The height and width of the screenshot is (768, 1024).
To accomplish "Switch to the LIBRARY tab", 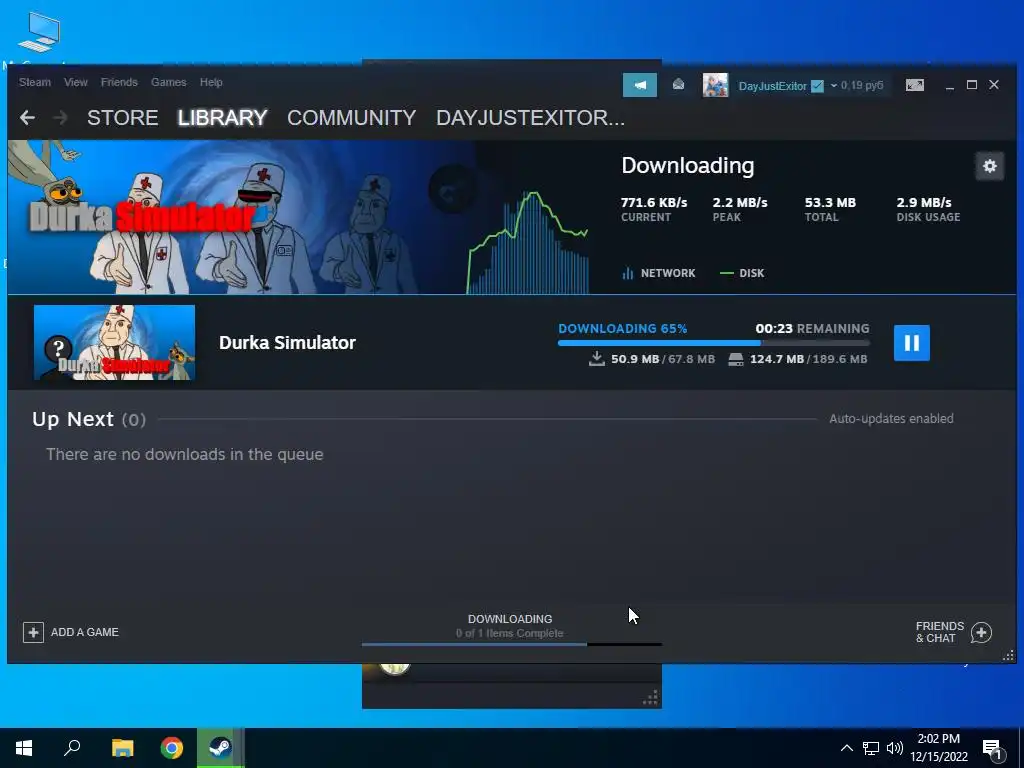I will [x=223, y=118].
